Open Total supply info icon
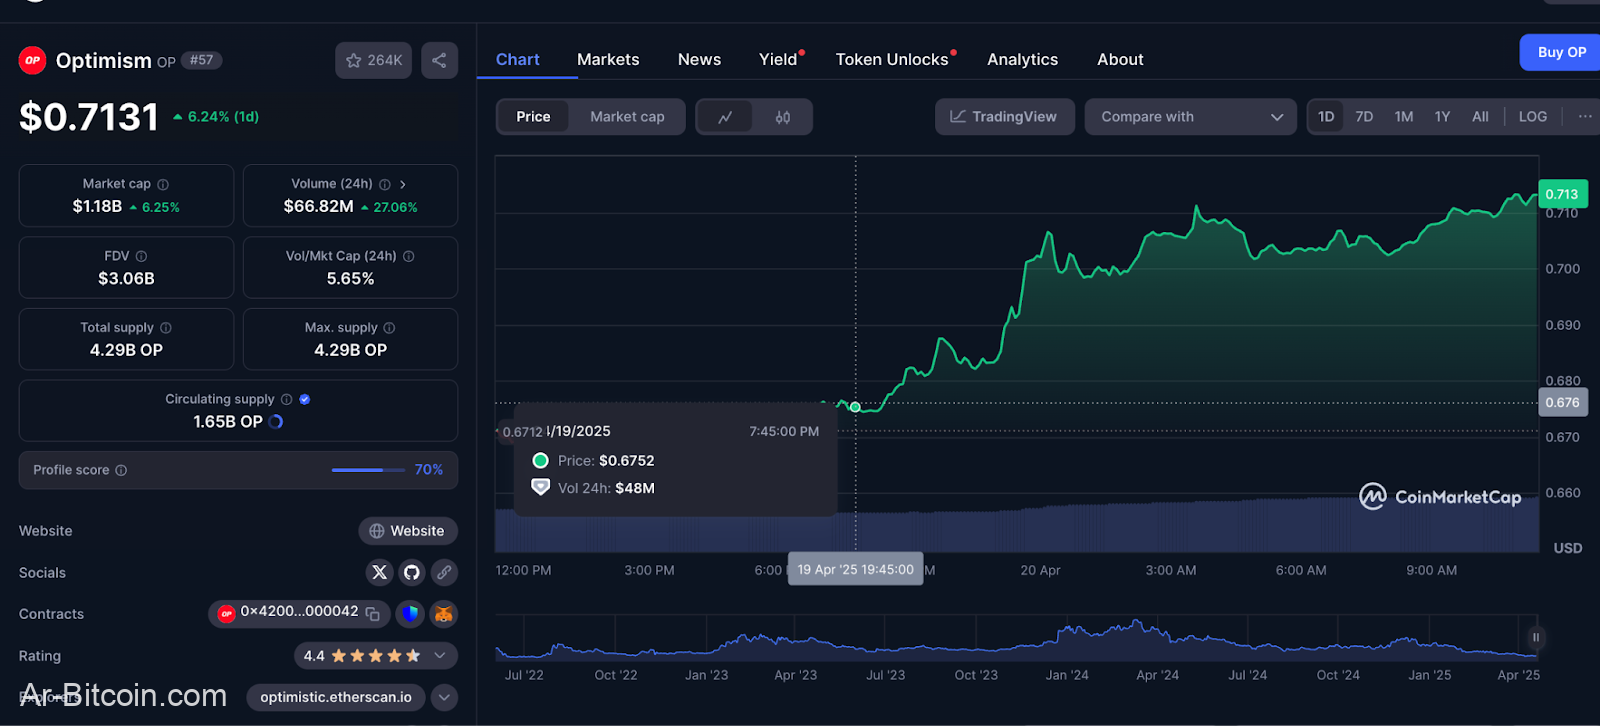Viewport: 1600px width, 726px height. (166, 328)
